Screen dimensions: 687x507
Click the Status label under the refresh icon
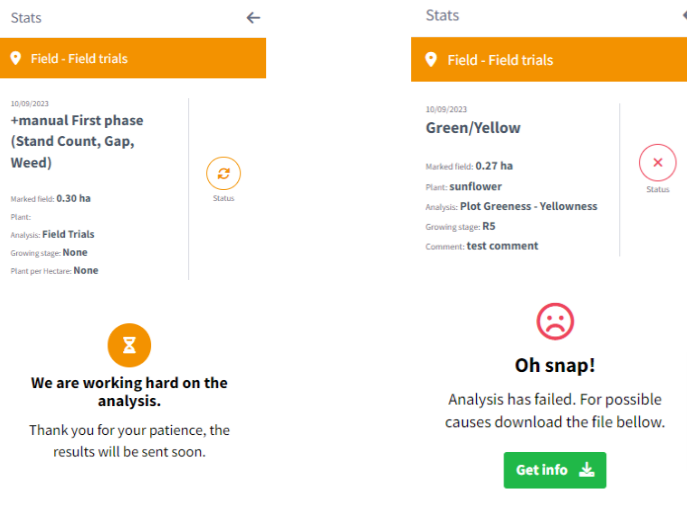223,198
